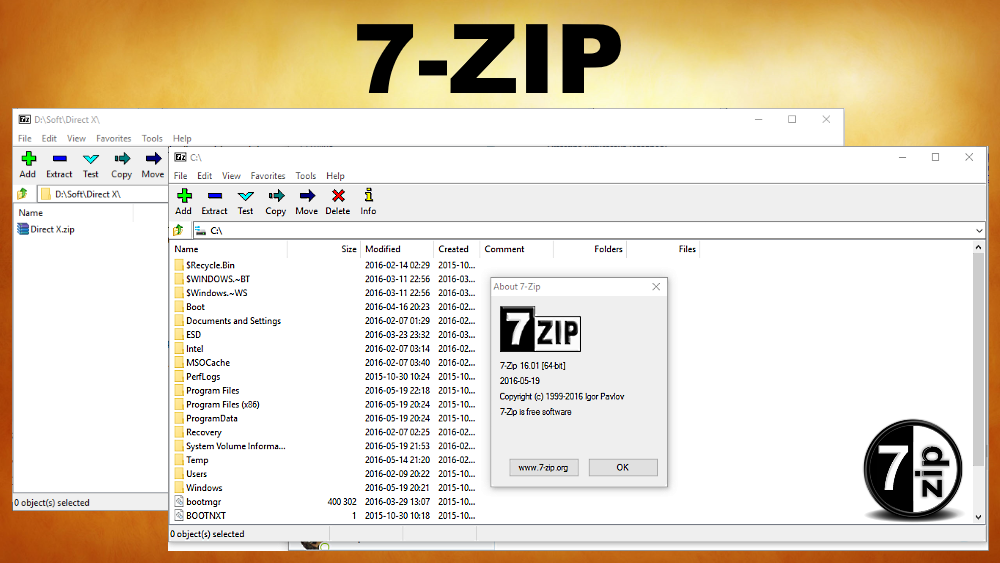Click the up-folder icon beside the C:\ path
Screen dimensions: 1000x563
(x=179, y=230)
